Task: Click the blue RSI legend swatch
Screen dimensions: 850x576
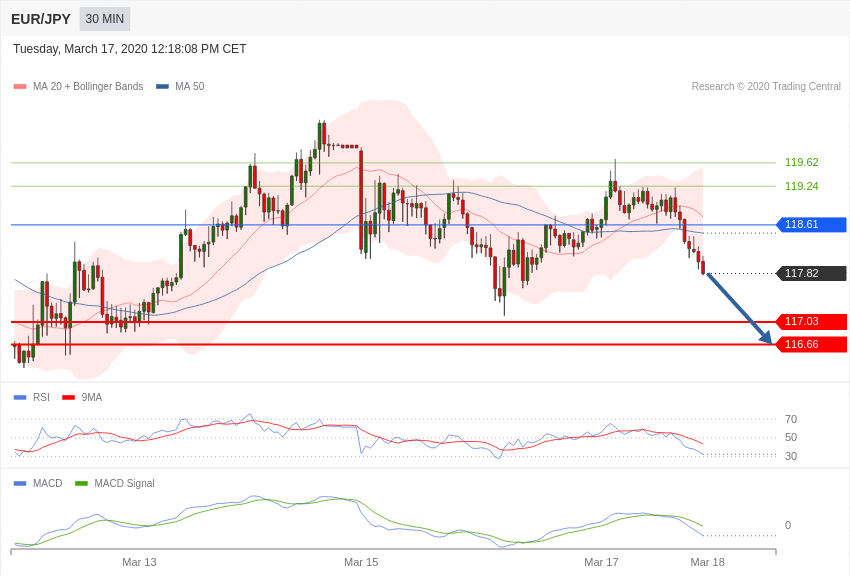Action: [x=20, y=397]
